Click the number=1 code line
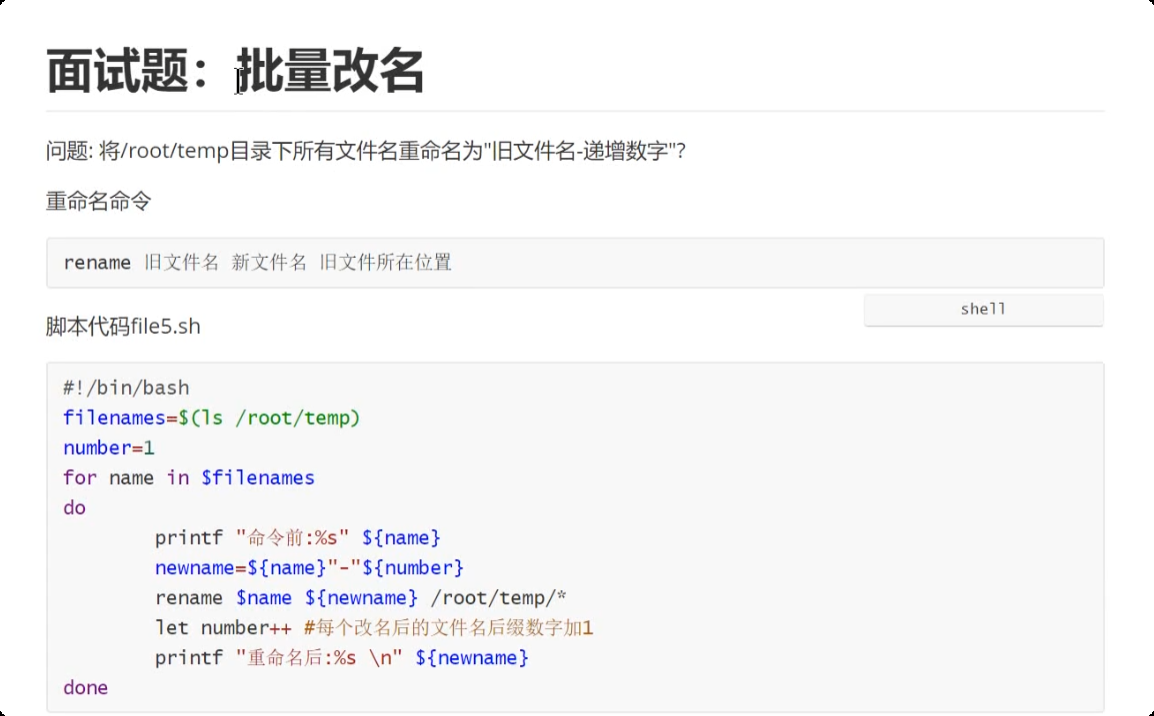 [109, 448]
